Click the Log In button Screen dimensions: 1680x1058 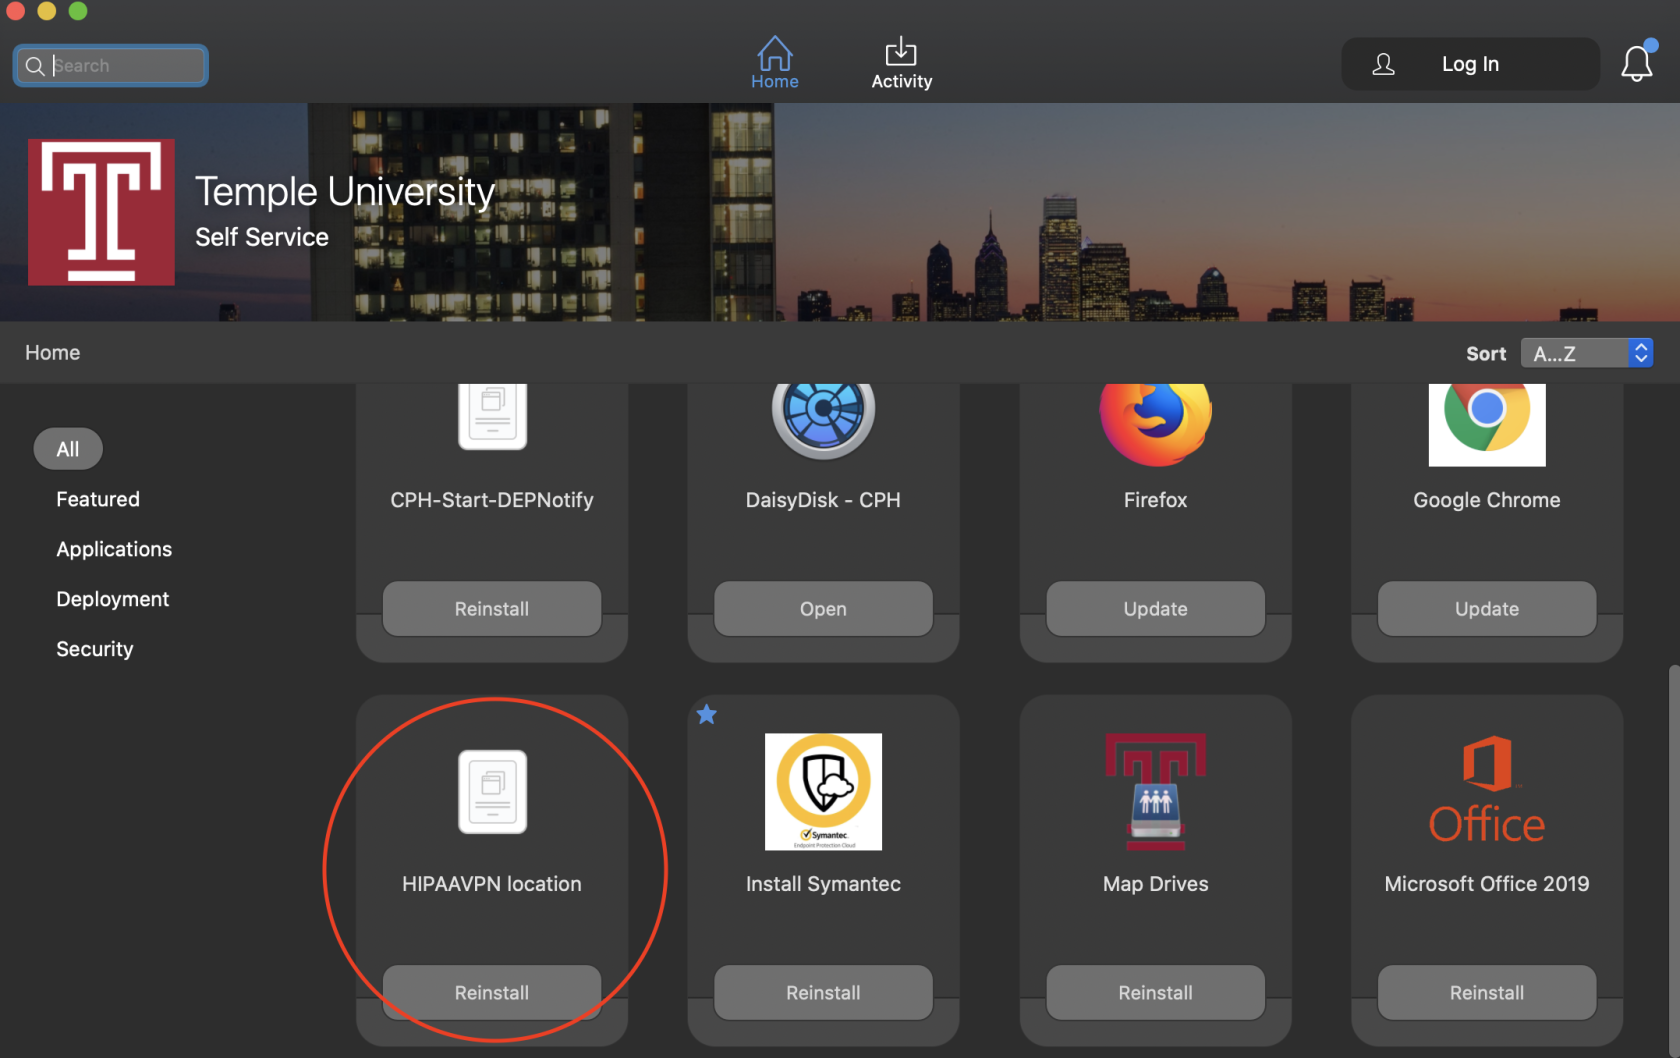[x=1470, y=64]
